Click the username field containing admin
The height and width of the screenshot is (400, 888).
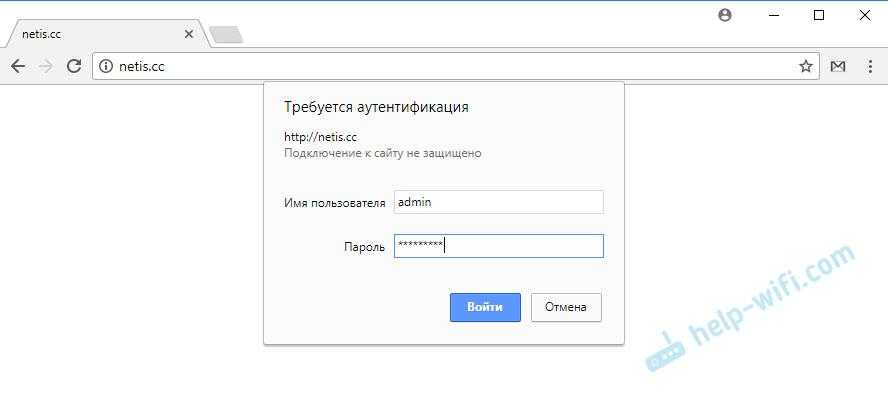coord(498,202)
